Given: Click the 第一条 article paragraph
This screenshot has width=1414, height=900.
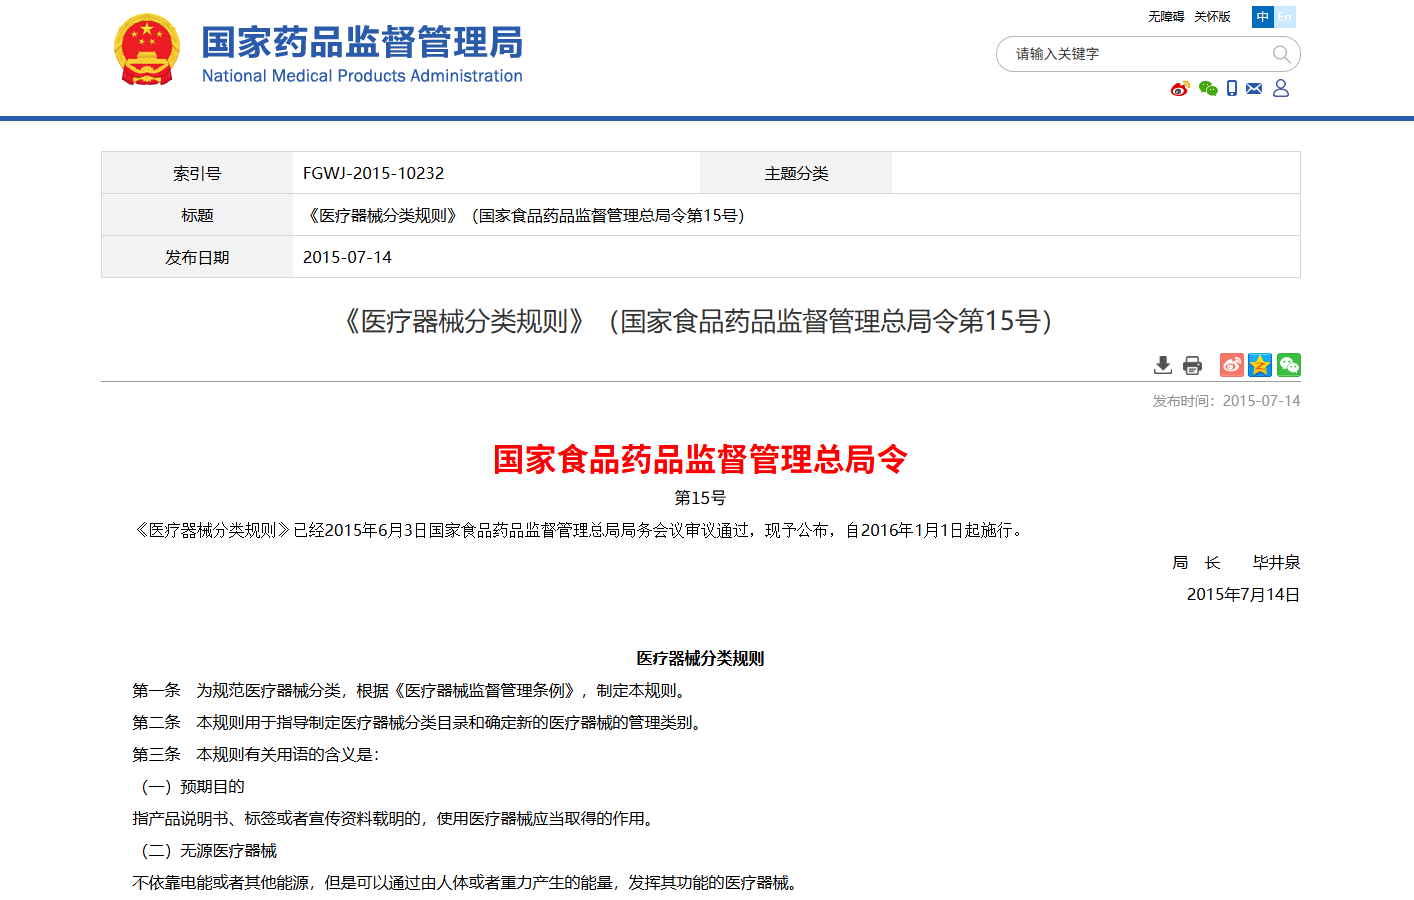Looking at the screenshot, I should (412, 691).
